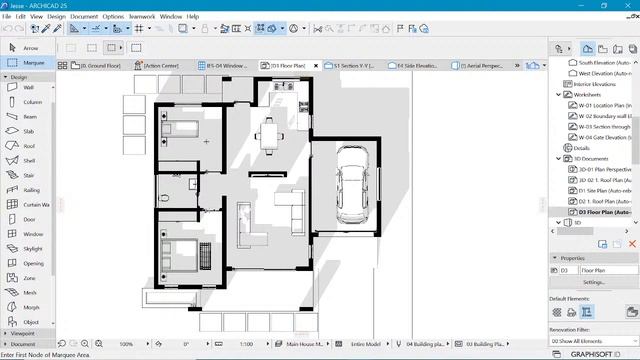640x360 pixels.
Task: Click the Floor Plan name field
Action: tap(609, 270)
